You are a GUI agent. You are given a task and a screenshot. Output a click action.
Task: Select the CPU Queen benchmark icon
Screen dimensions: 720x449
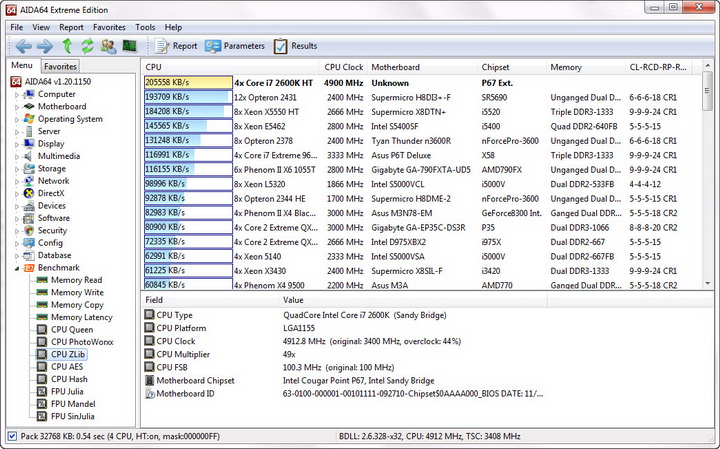point(42,330)
